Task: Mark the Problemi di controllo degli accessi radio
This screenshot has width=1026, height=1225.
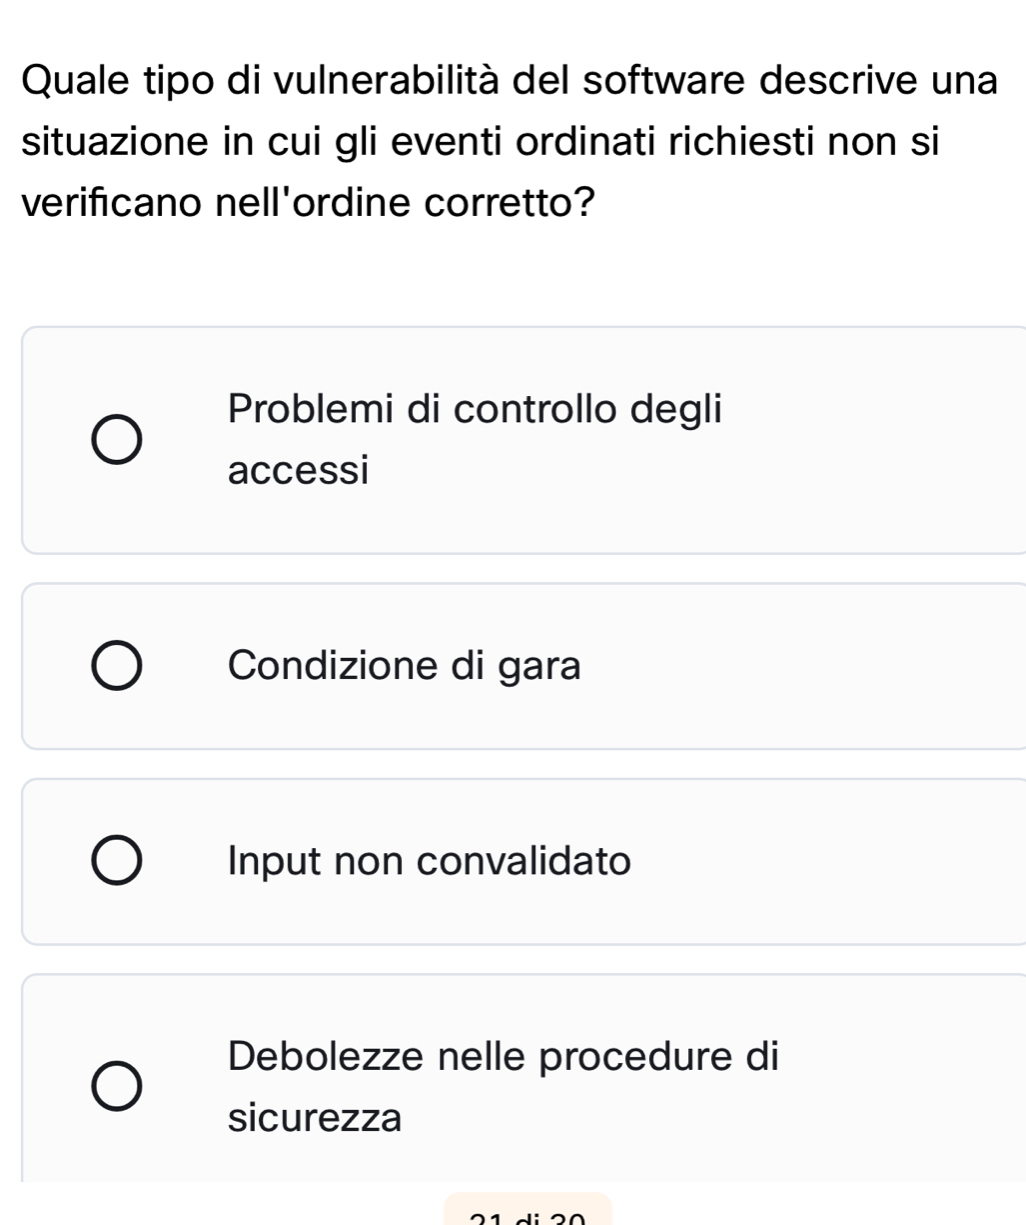Action: 117,440
